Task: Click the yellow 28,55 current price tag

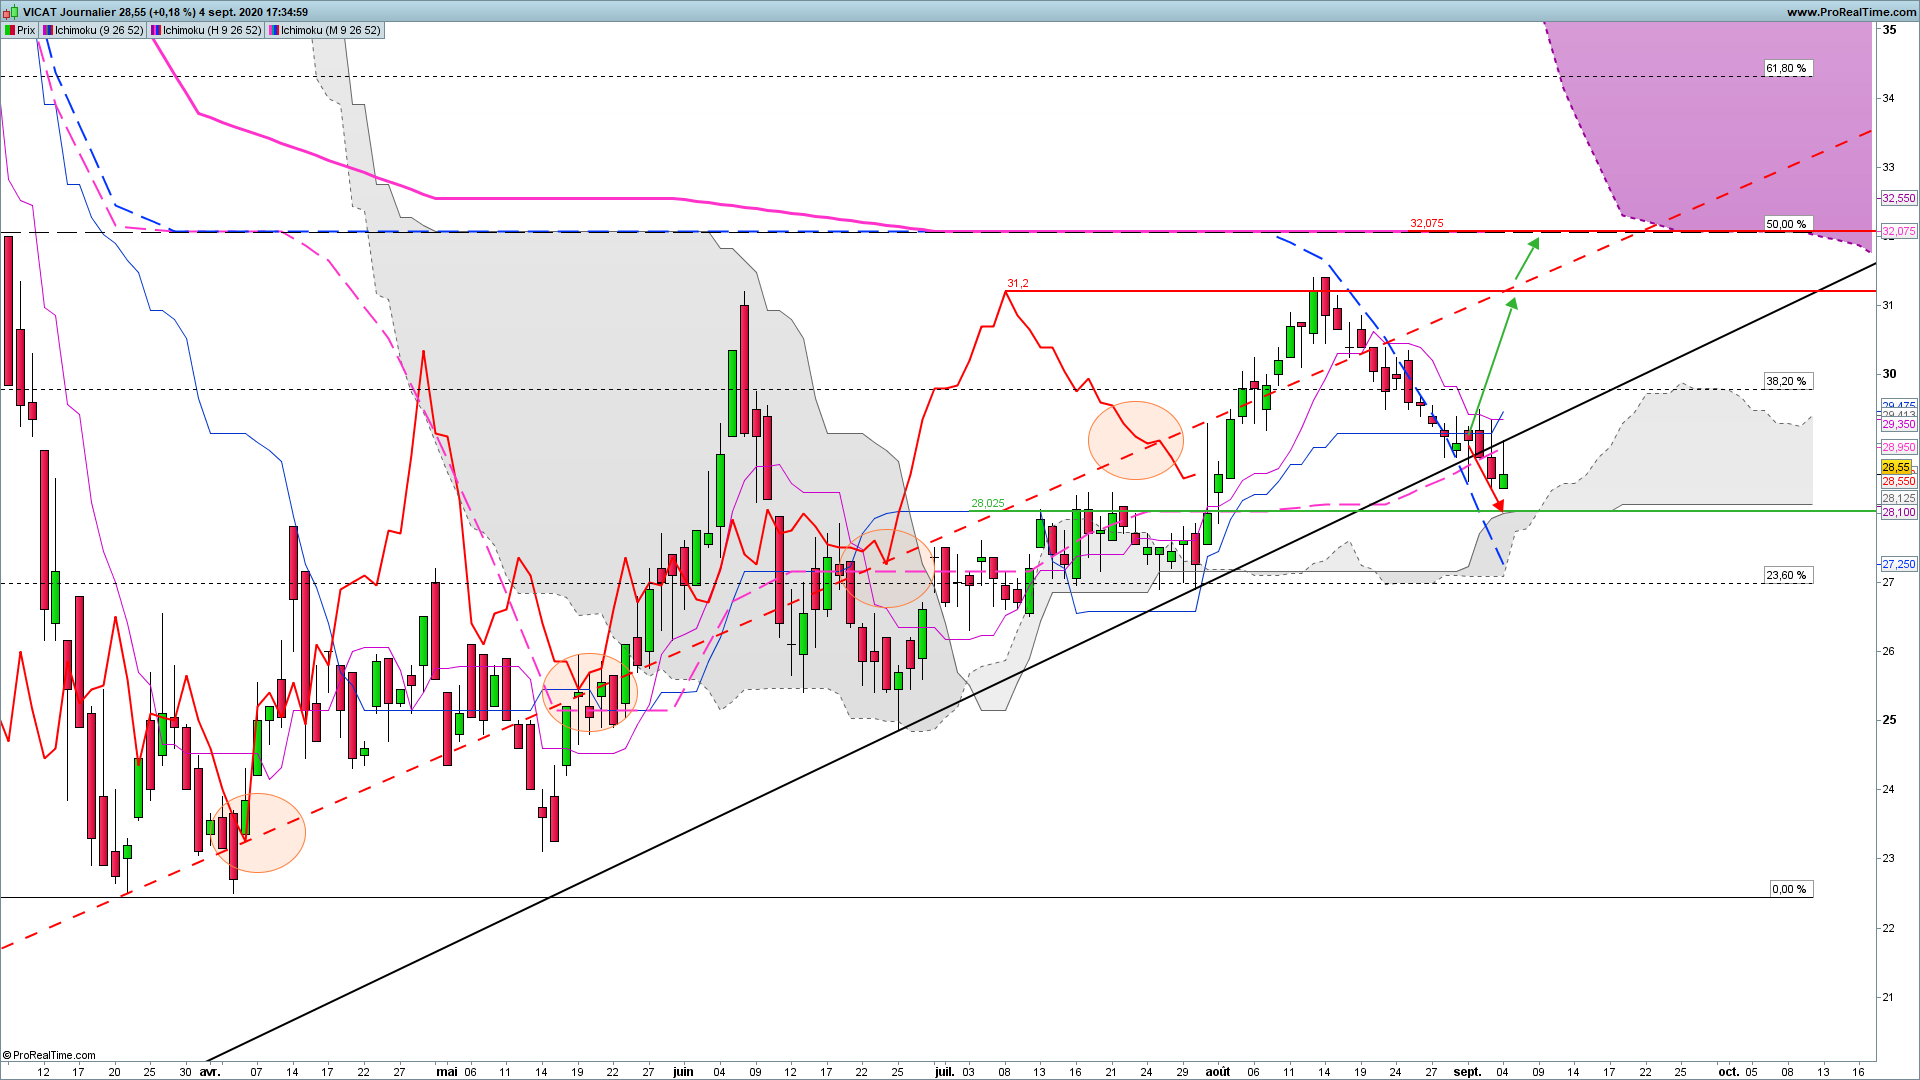Action: 1896,467
